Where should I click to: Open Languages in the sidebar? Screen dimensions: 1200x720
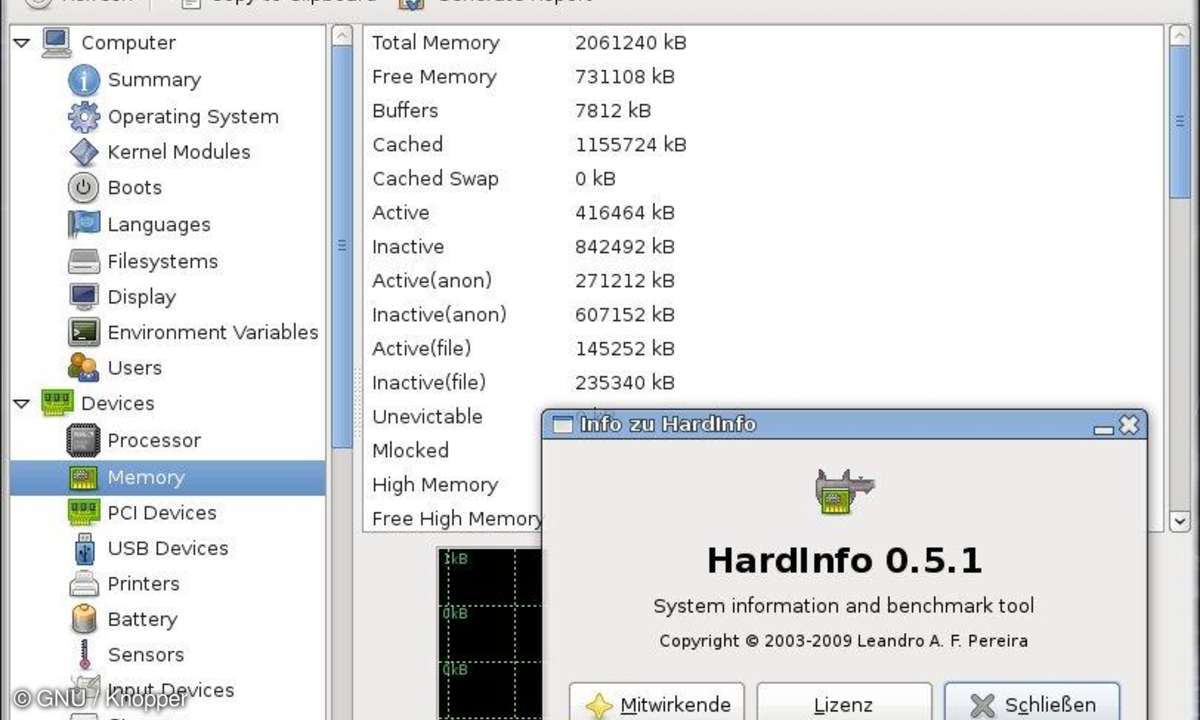(159, 225)
